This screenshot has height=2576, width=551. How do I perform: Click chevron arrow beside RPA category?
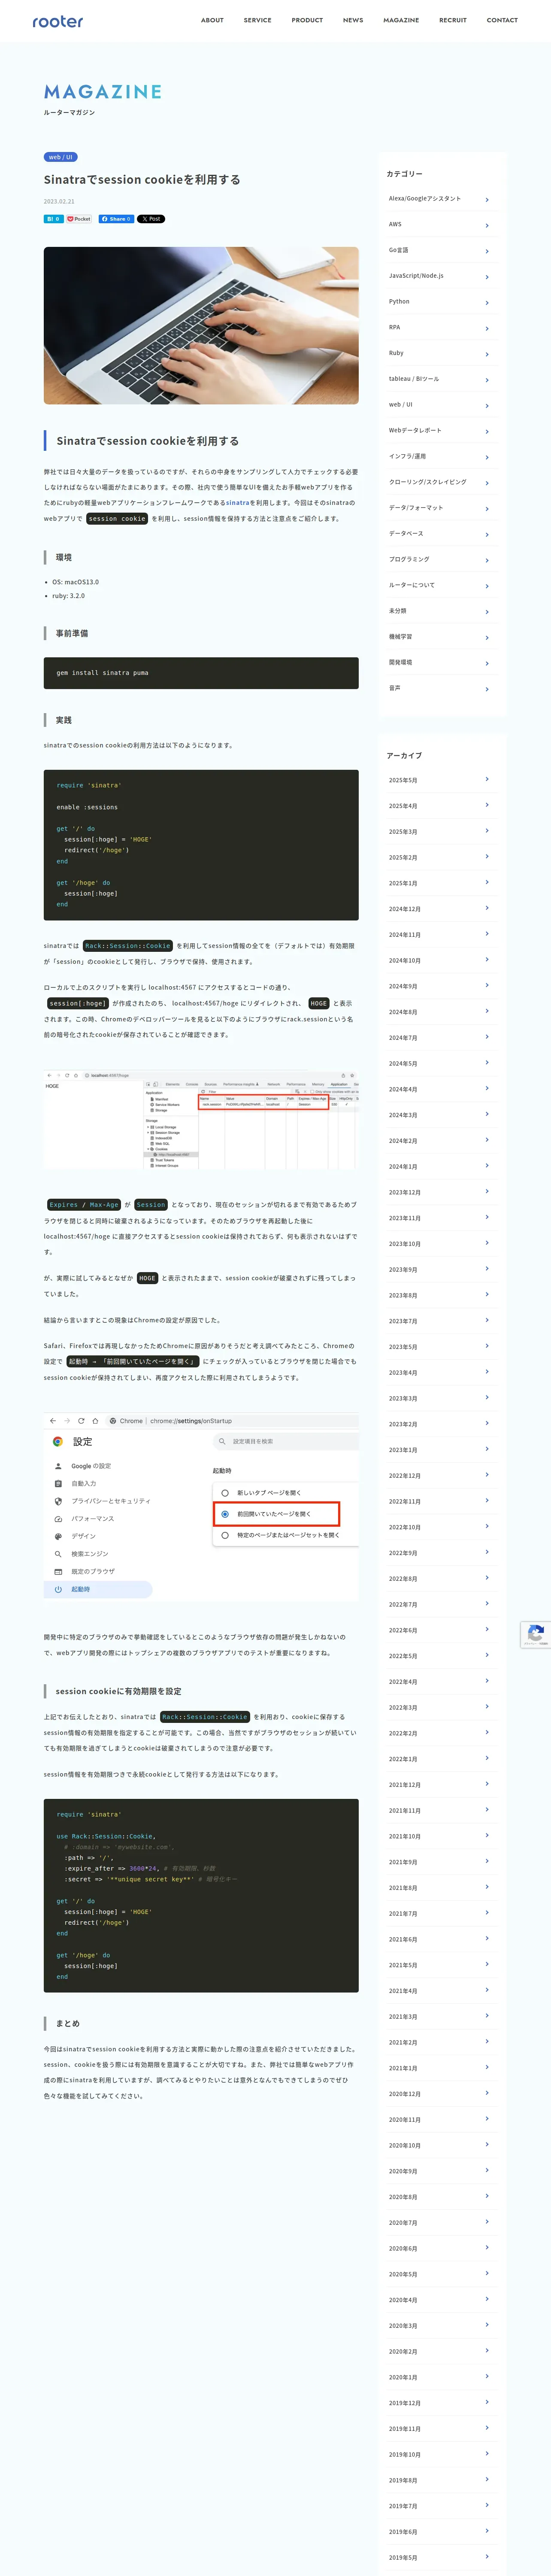[x=487, y=328]
